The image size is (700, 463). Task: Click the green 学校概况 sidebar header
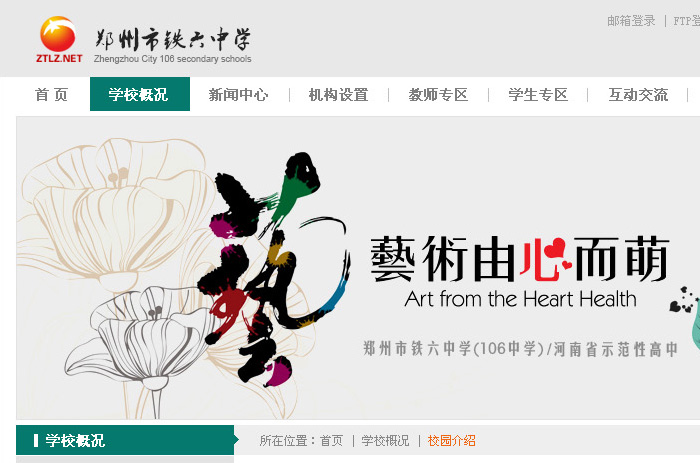[x=125, y=440]
